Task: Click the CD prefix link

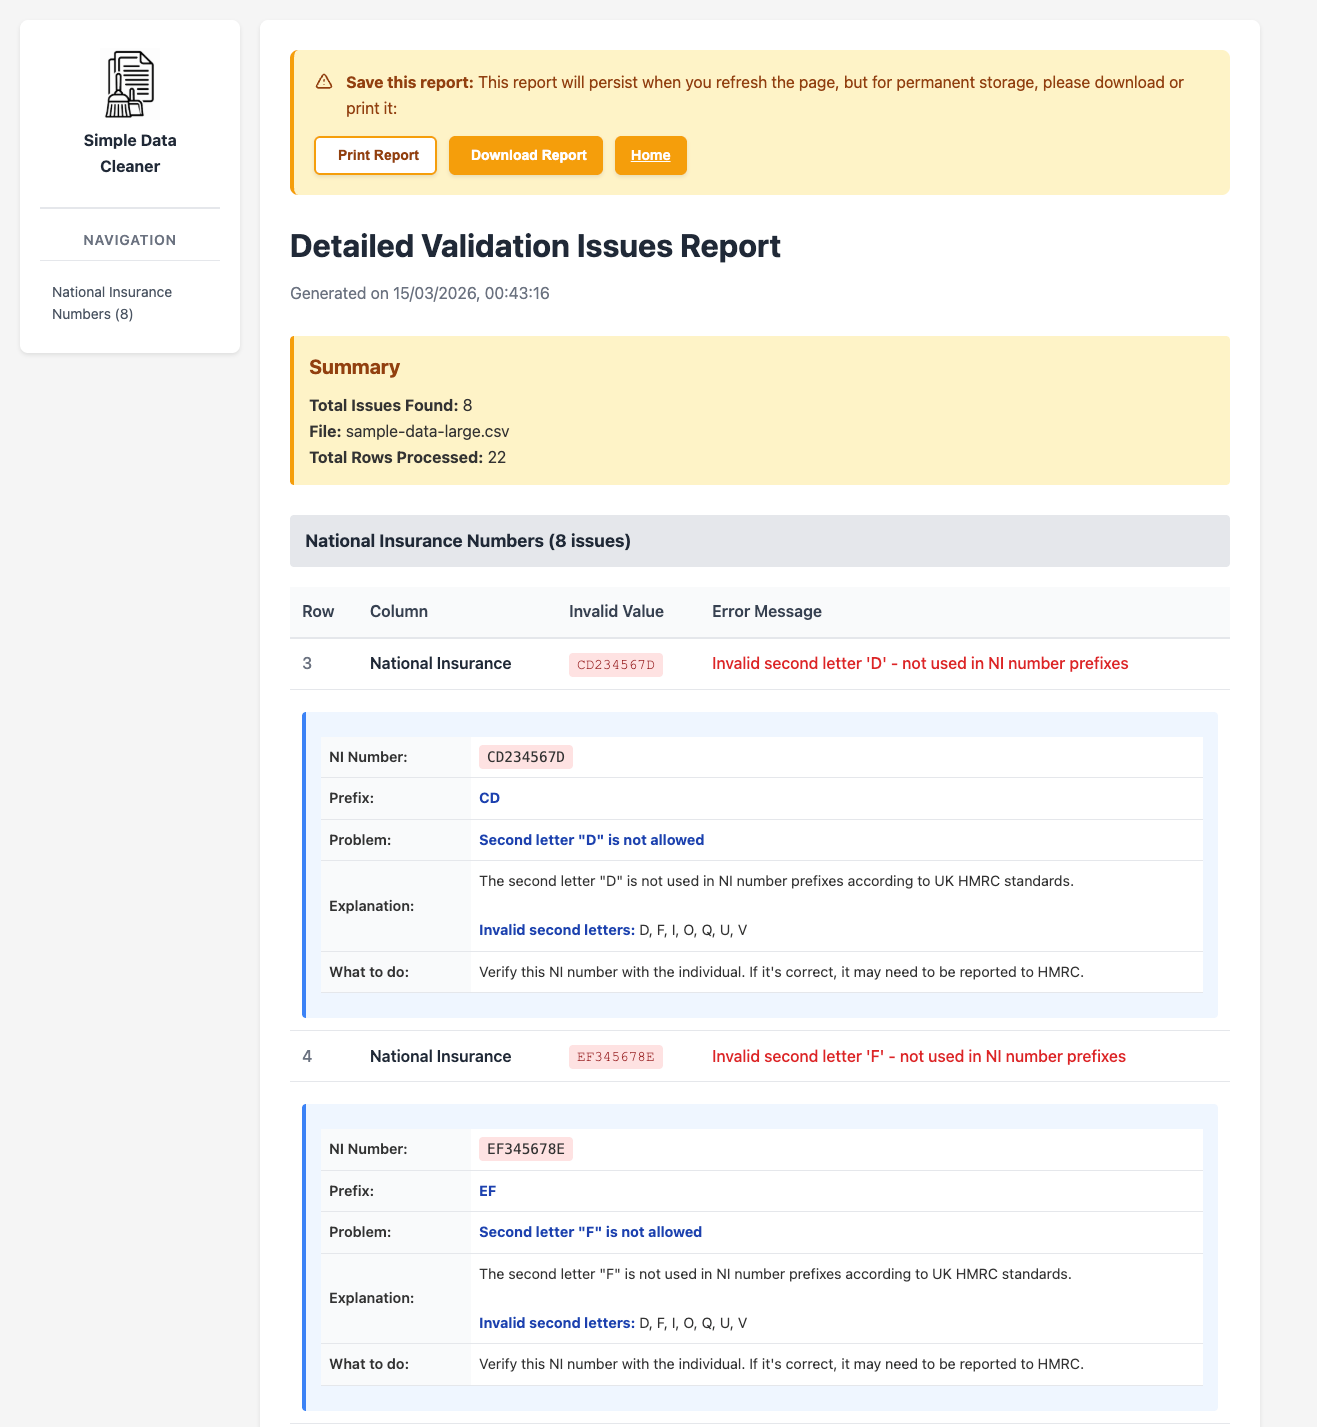Action: tap(489, 798)
